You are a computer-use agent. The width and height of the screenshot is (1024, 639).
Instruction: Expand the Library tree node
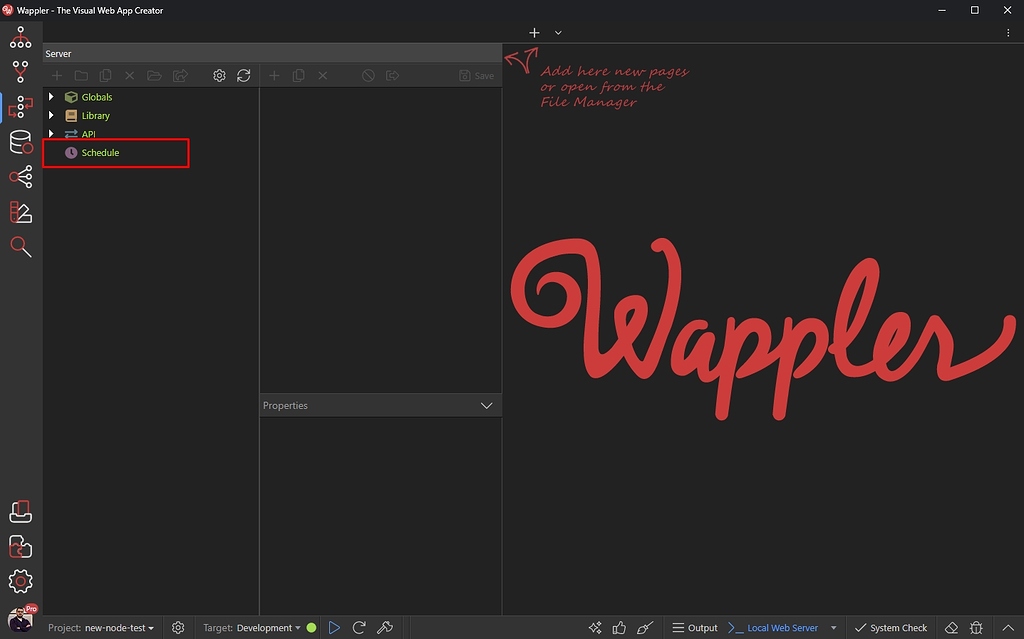click(52, 116)
